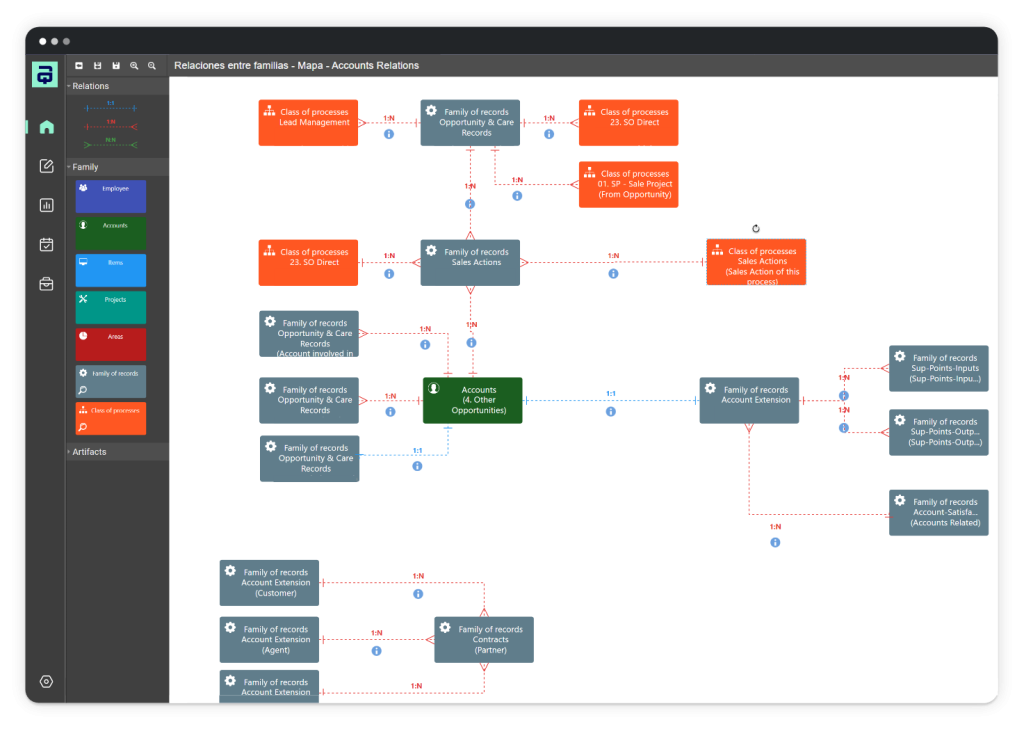Open the edit pencil icon in the sidebar
The width and height of the screenshot is (1024, 729).
point(46,166)
